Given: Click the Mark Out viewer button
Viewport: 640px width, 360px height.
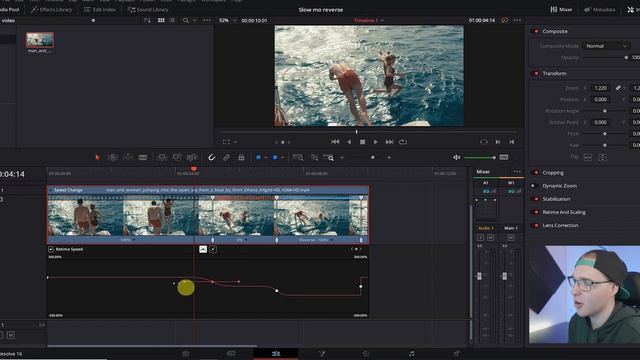Looking at the screenshot, I should [x=511, y=142].
